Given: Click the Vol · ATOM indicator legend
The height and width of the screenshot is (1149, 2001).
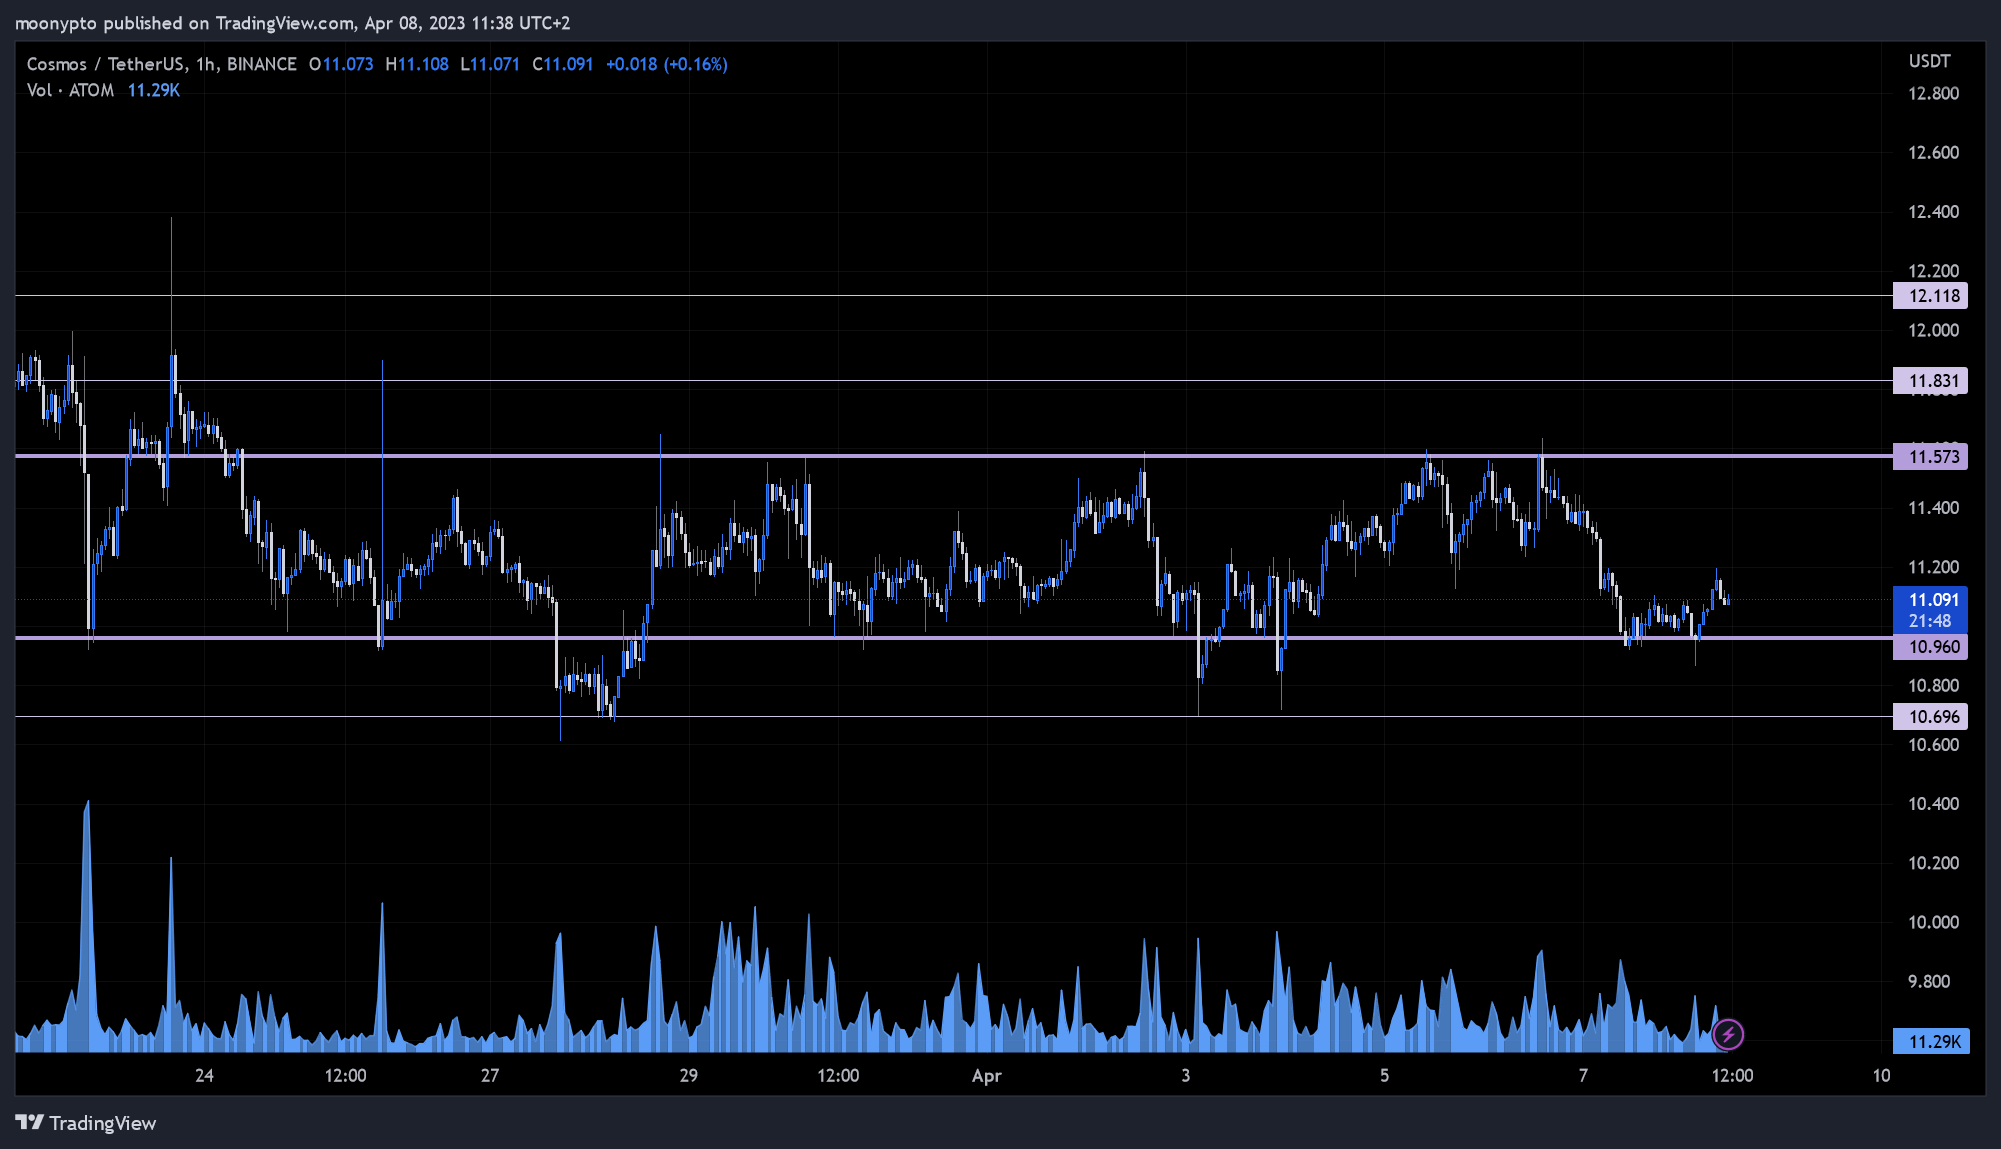Looking at the screenshot, I should tap(70, 90).
